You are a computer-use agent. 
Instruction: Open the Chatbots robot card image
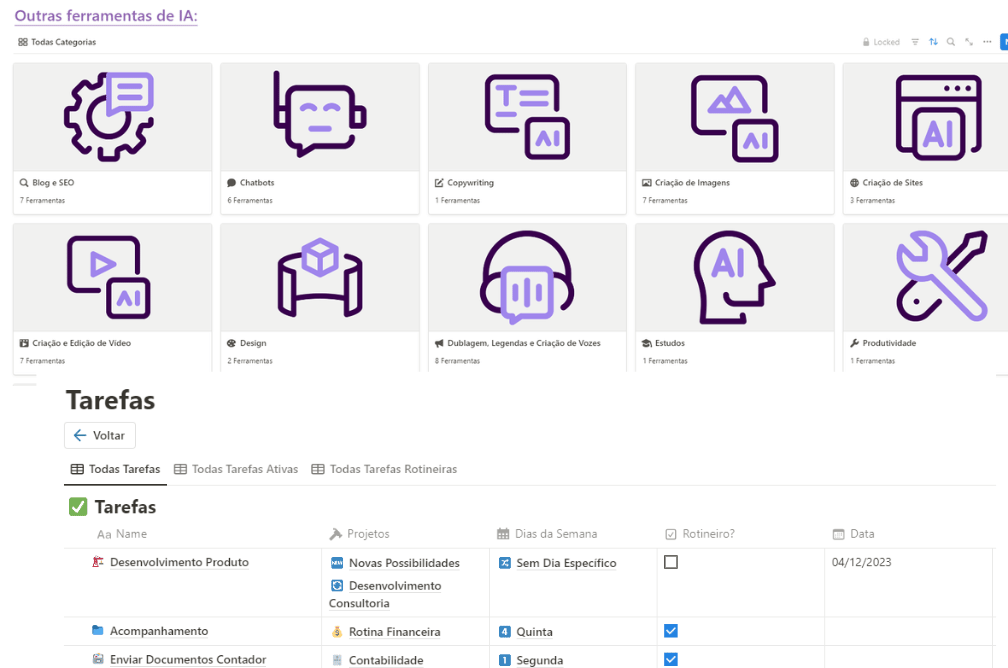click(319, 116)
